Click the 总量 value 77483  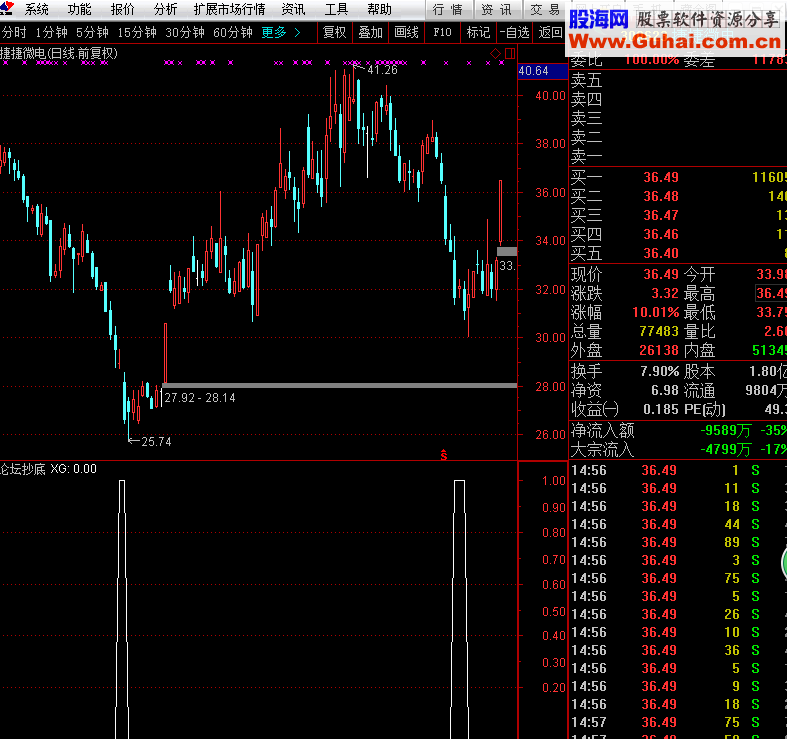pos(659,331)
